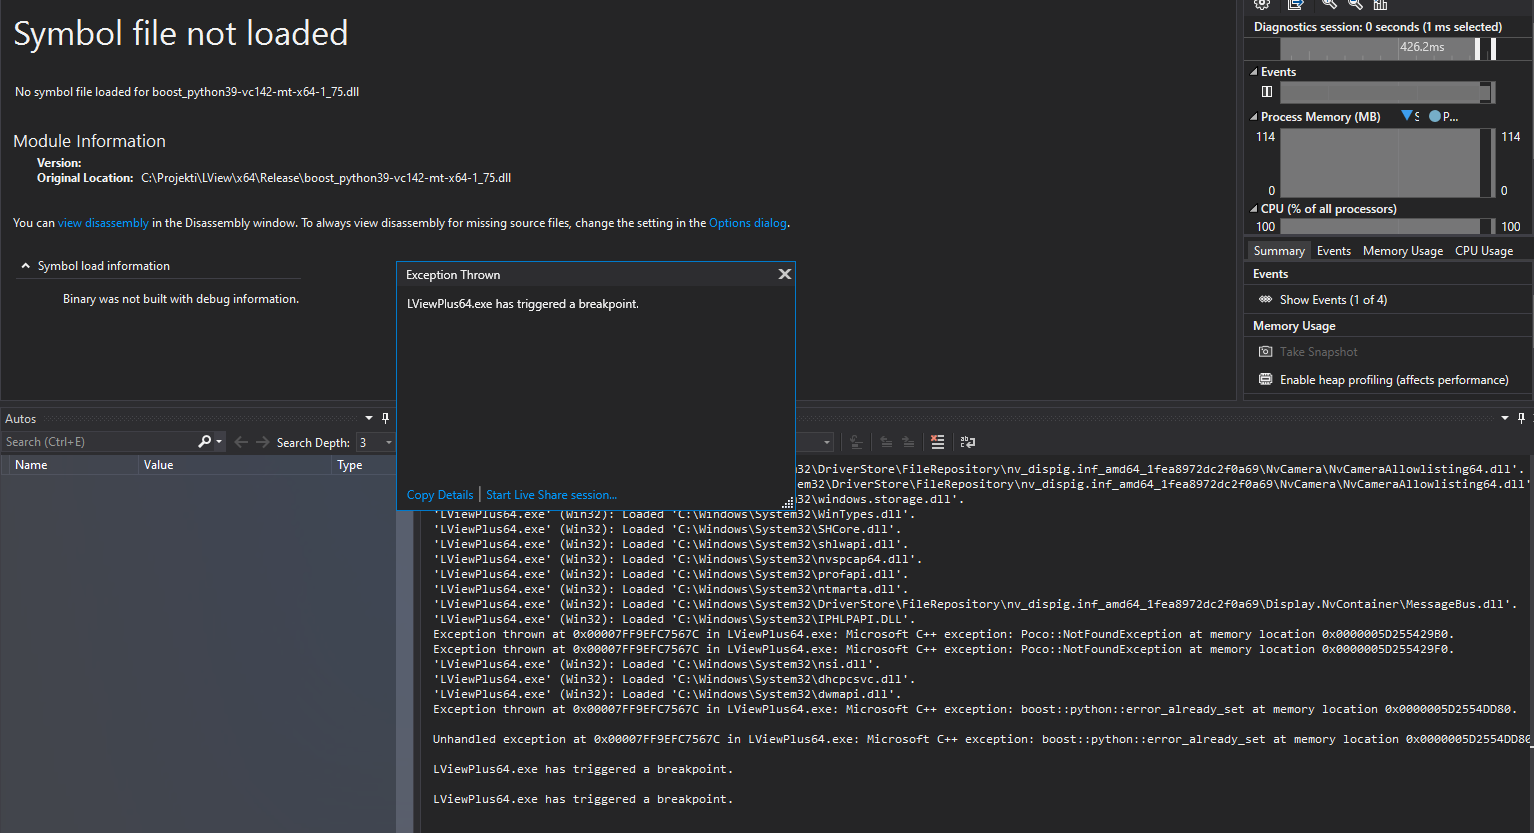
Task: Click the diagnostics export report icon
Action: pos(1295,4)
